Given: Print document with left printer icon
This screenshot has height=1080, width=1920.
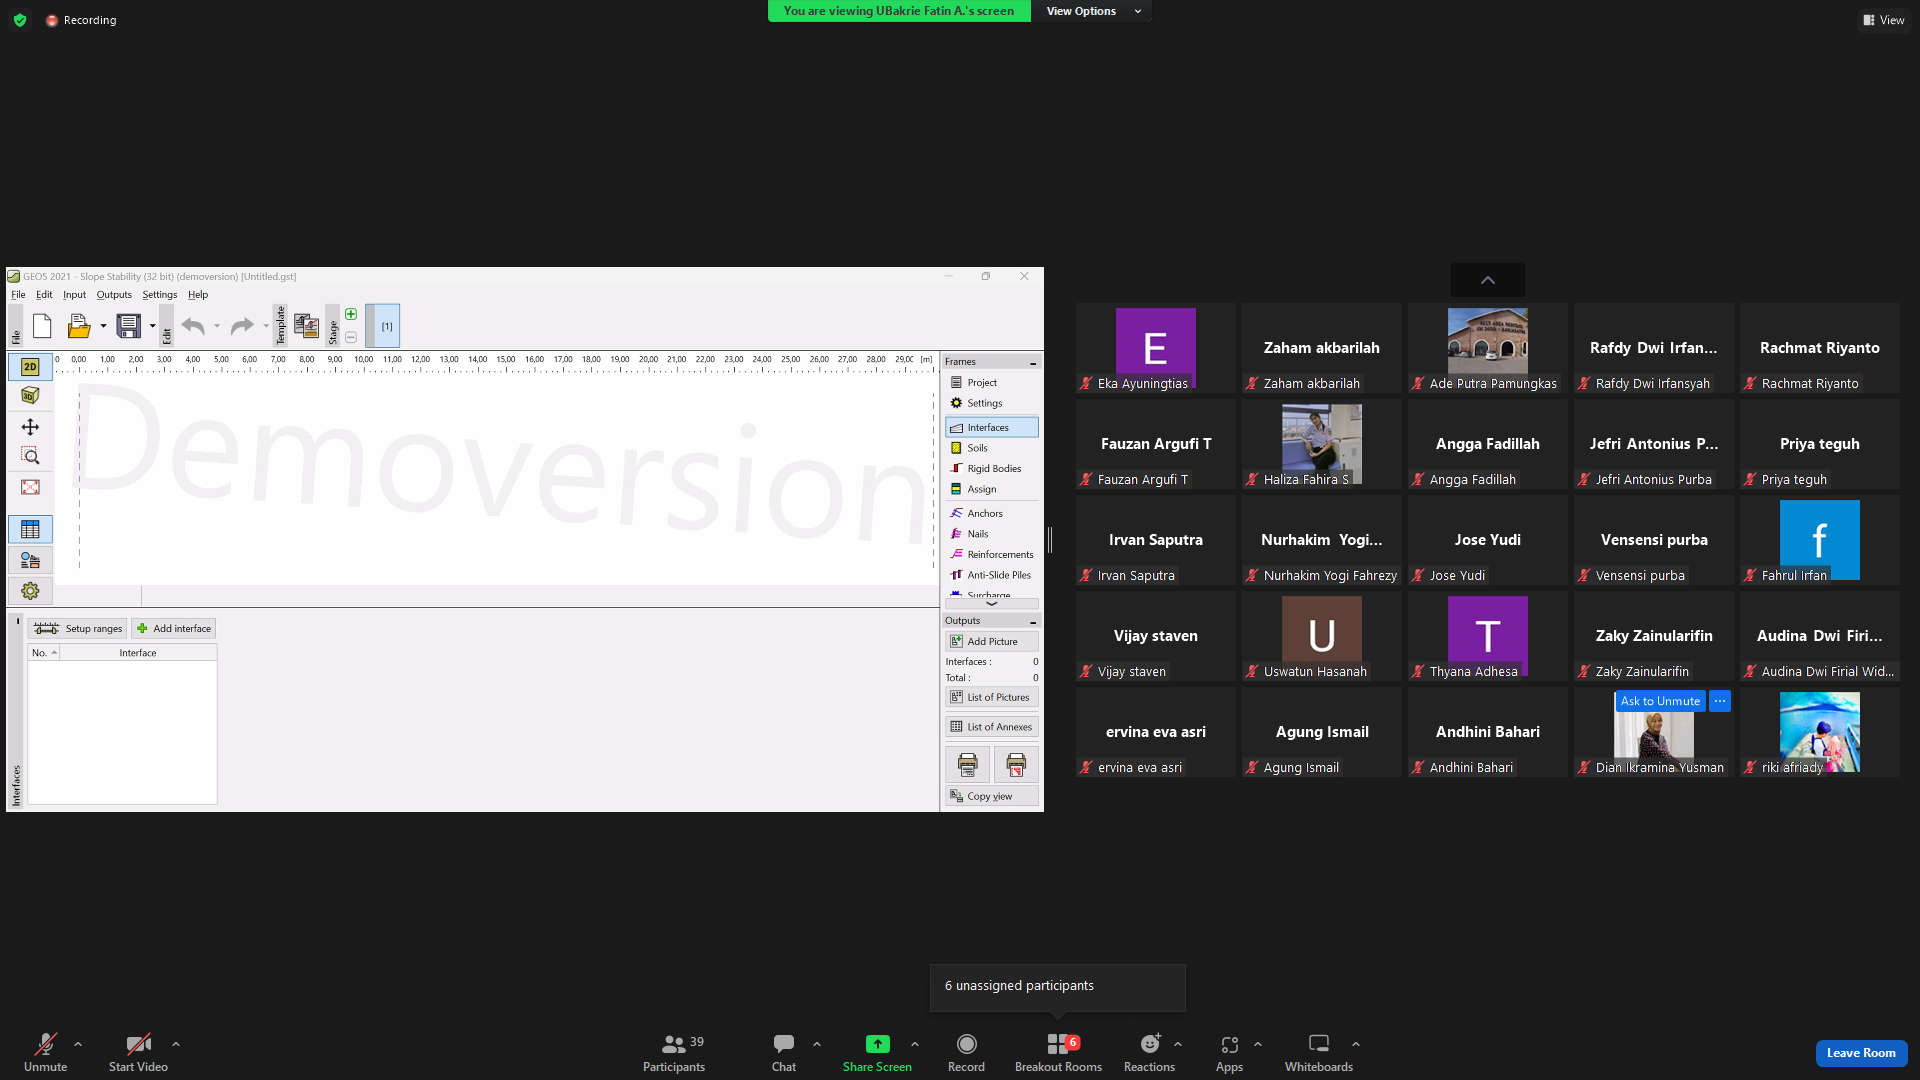Looking at the screenshot, I should point(968,765).
